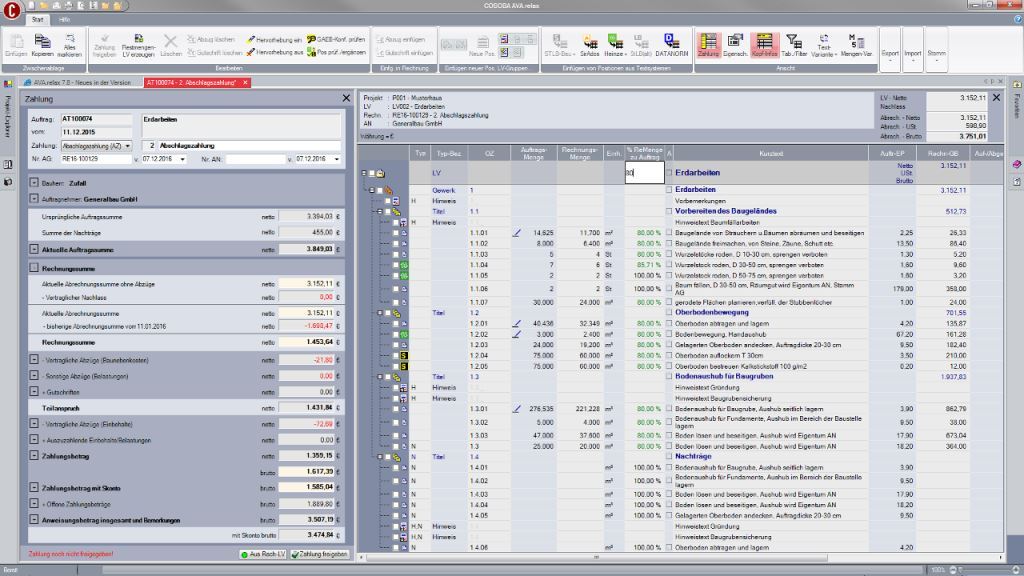Click the Zahlung freigeben button

pos(319,553)
